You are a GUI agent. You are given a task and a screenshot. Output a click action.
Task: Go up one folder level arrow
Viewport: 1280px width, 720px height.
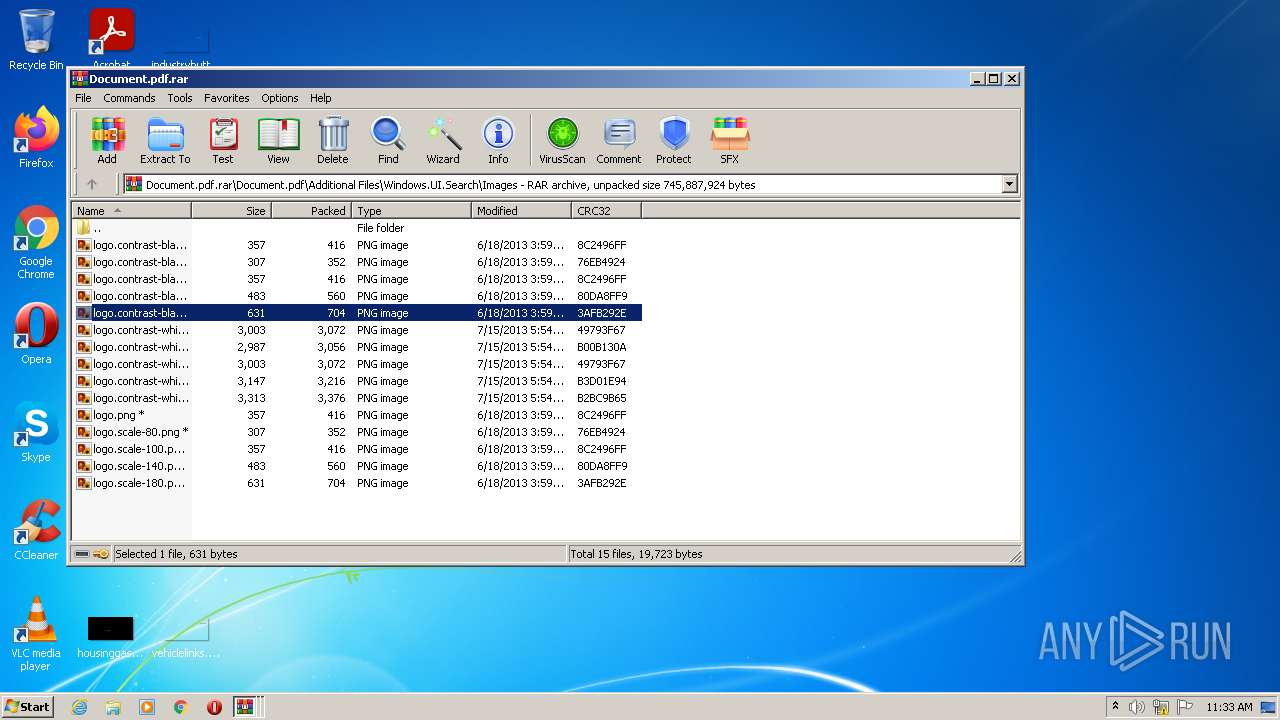click(92, 184)
